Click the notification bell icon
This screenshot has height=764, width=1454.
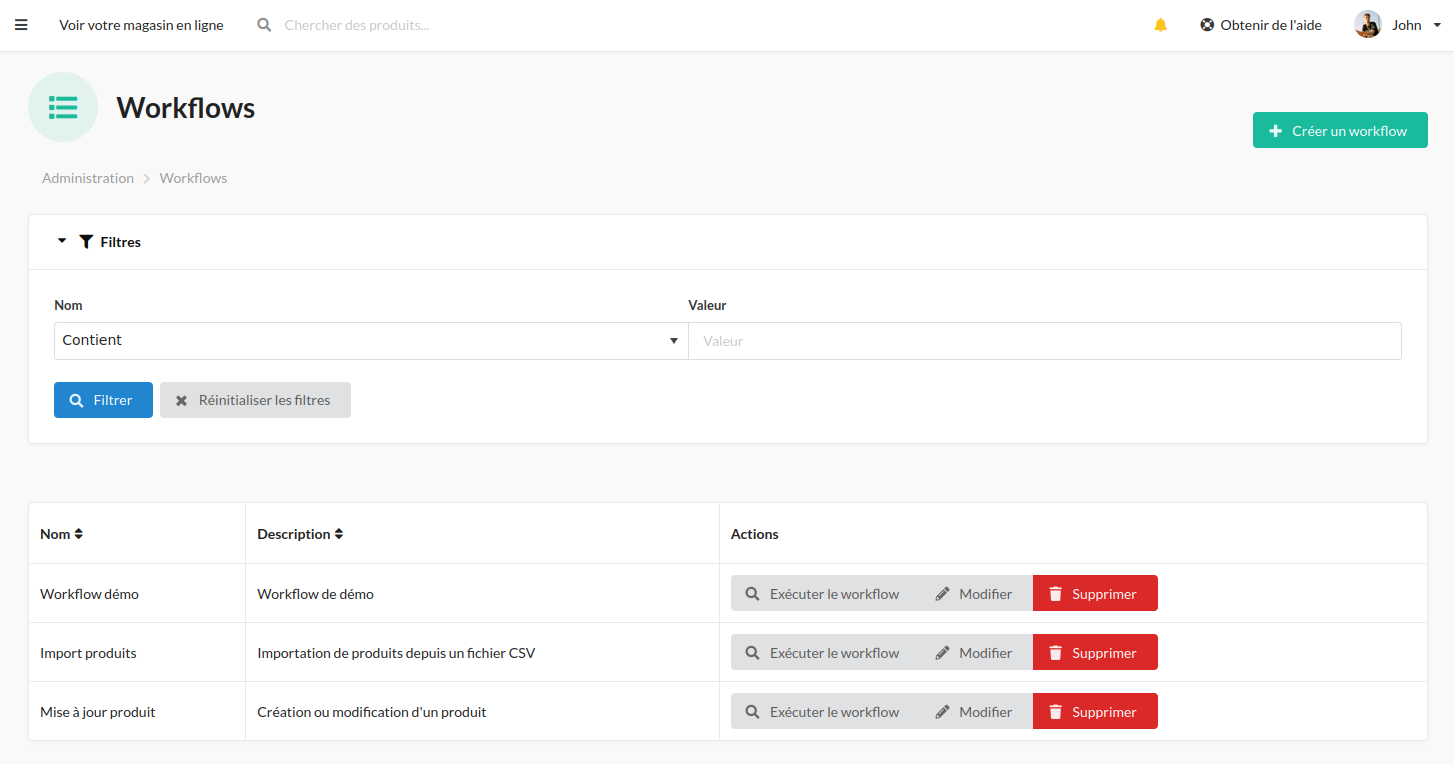[1160, 24]
